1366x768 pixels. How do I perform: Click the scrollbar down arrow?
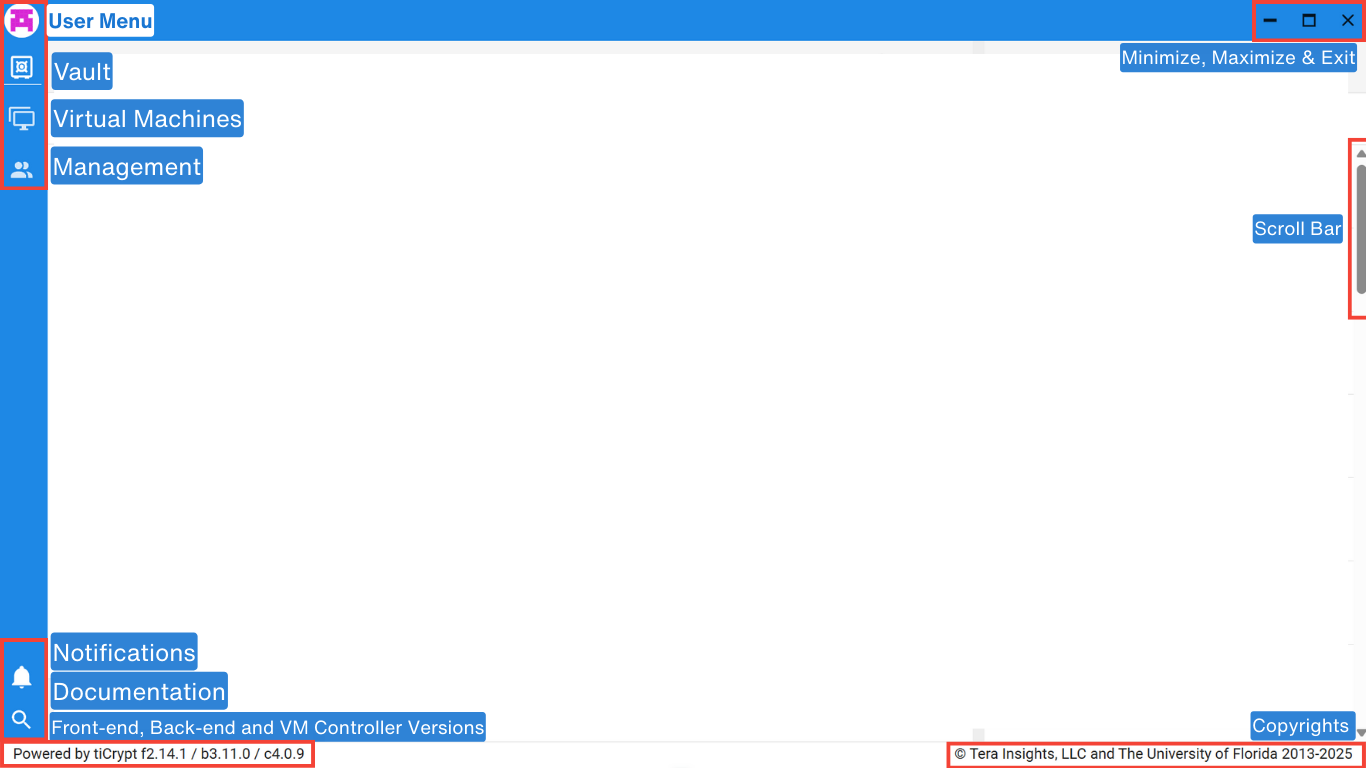coord(1360,733)
